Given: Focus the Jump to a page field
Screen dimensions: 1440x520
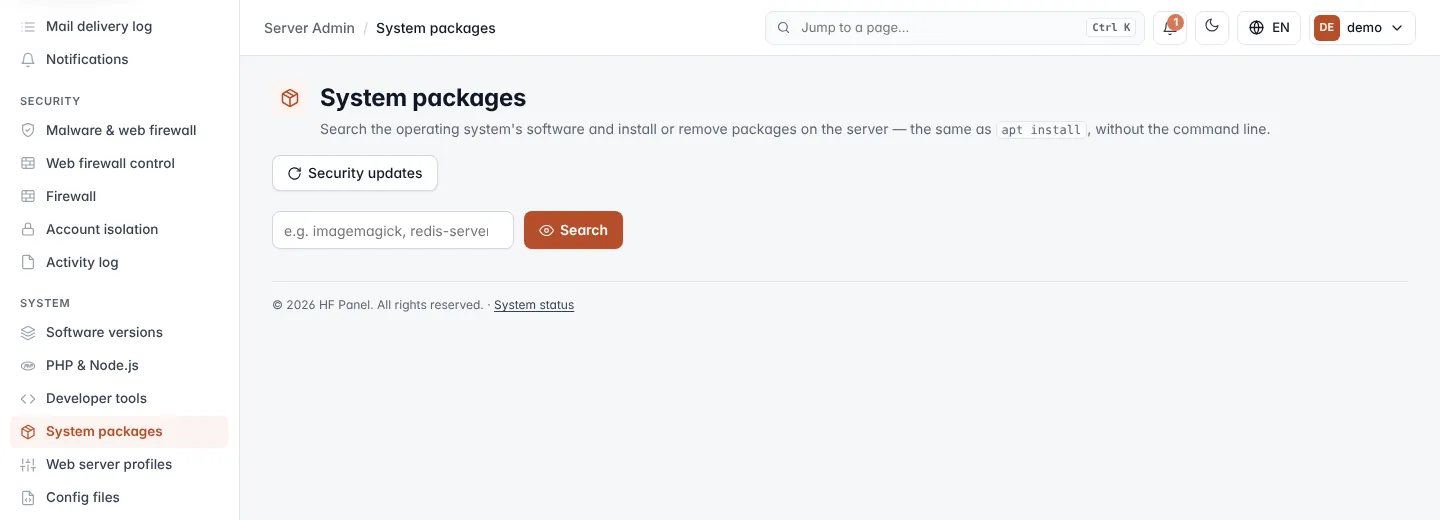Looking at the screenshot, I should coord(955,28).
